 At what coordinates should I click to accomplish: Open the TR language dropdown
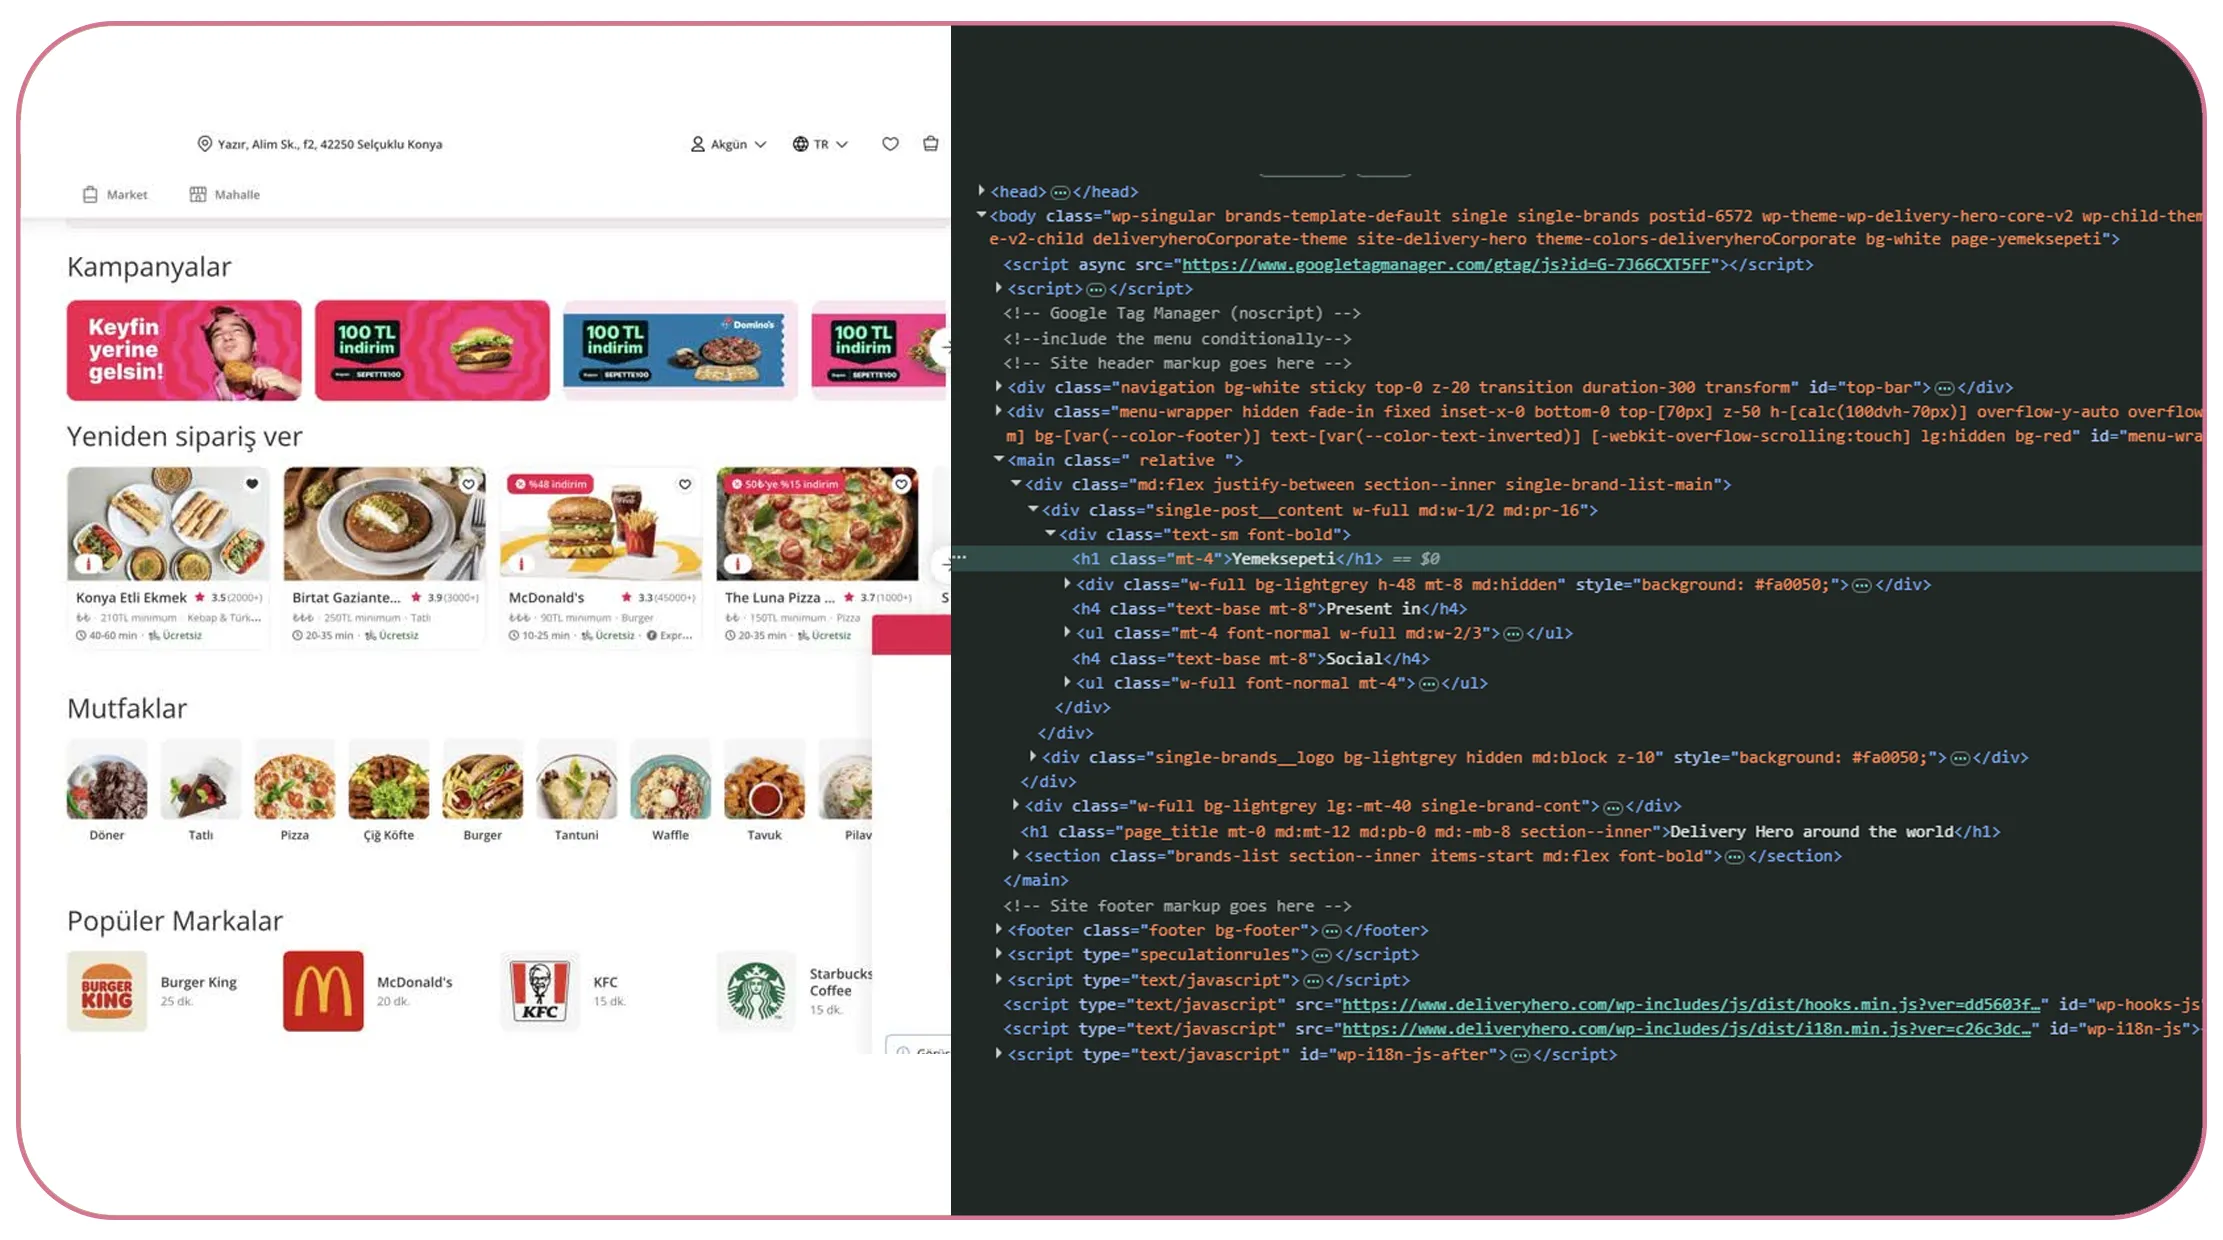pos(820,144)
